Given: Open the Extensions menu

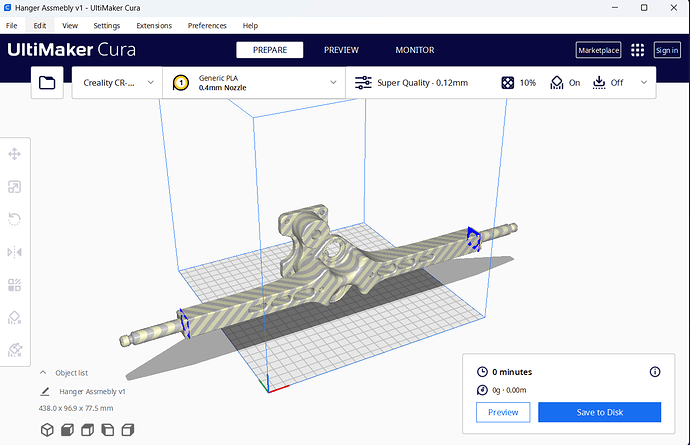Looking at the screenshot, I should [x=154, y=26].
